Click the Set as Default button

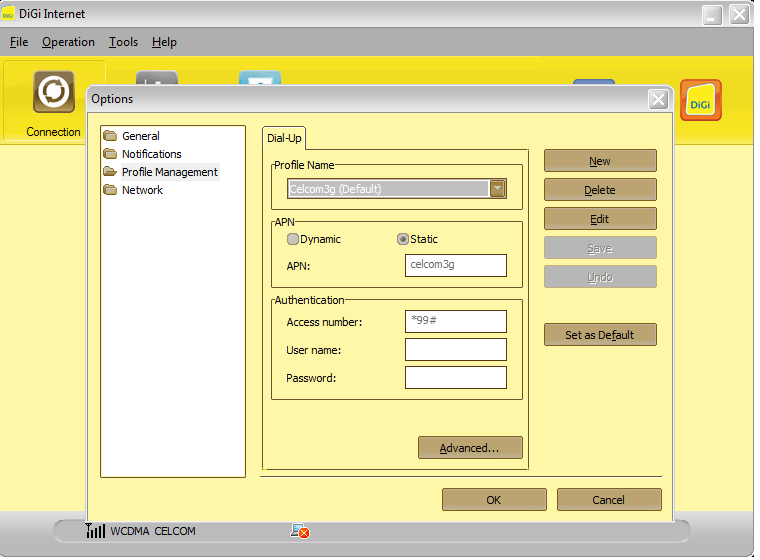[x=600, y=335]
